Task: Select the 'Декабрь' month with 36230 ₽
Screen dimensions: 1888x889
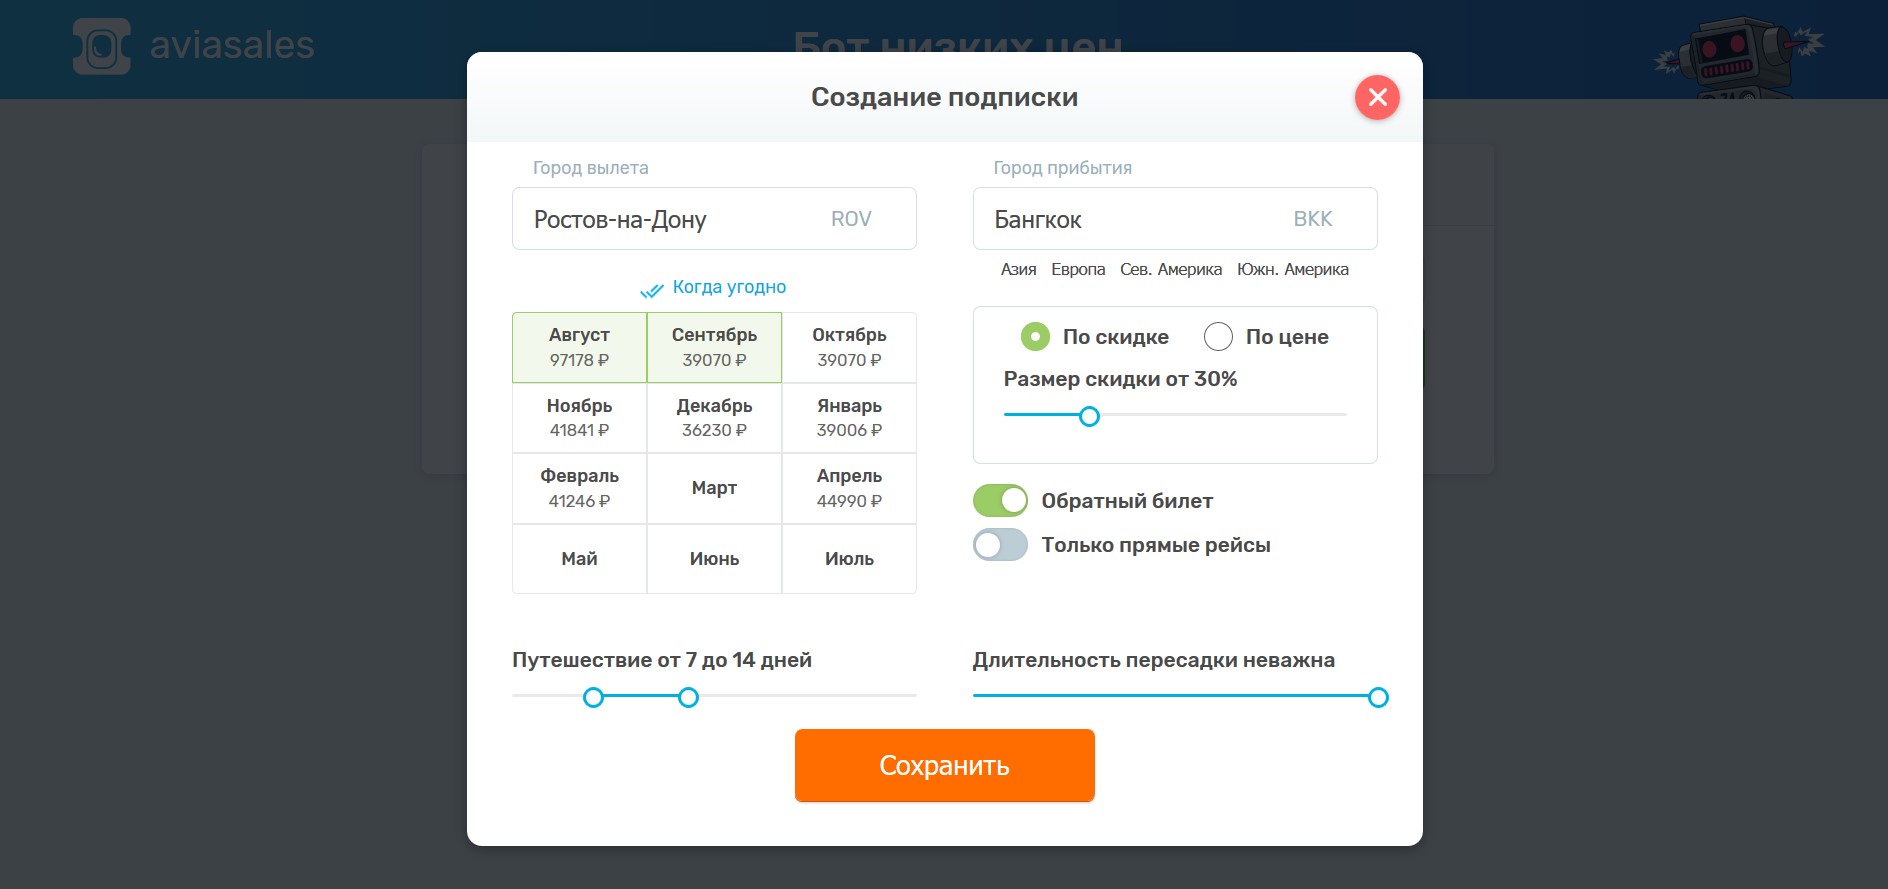Action: pyautogui.click(x=714, y=418)
